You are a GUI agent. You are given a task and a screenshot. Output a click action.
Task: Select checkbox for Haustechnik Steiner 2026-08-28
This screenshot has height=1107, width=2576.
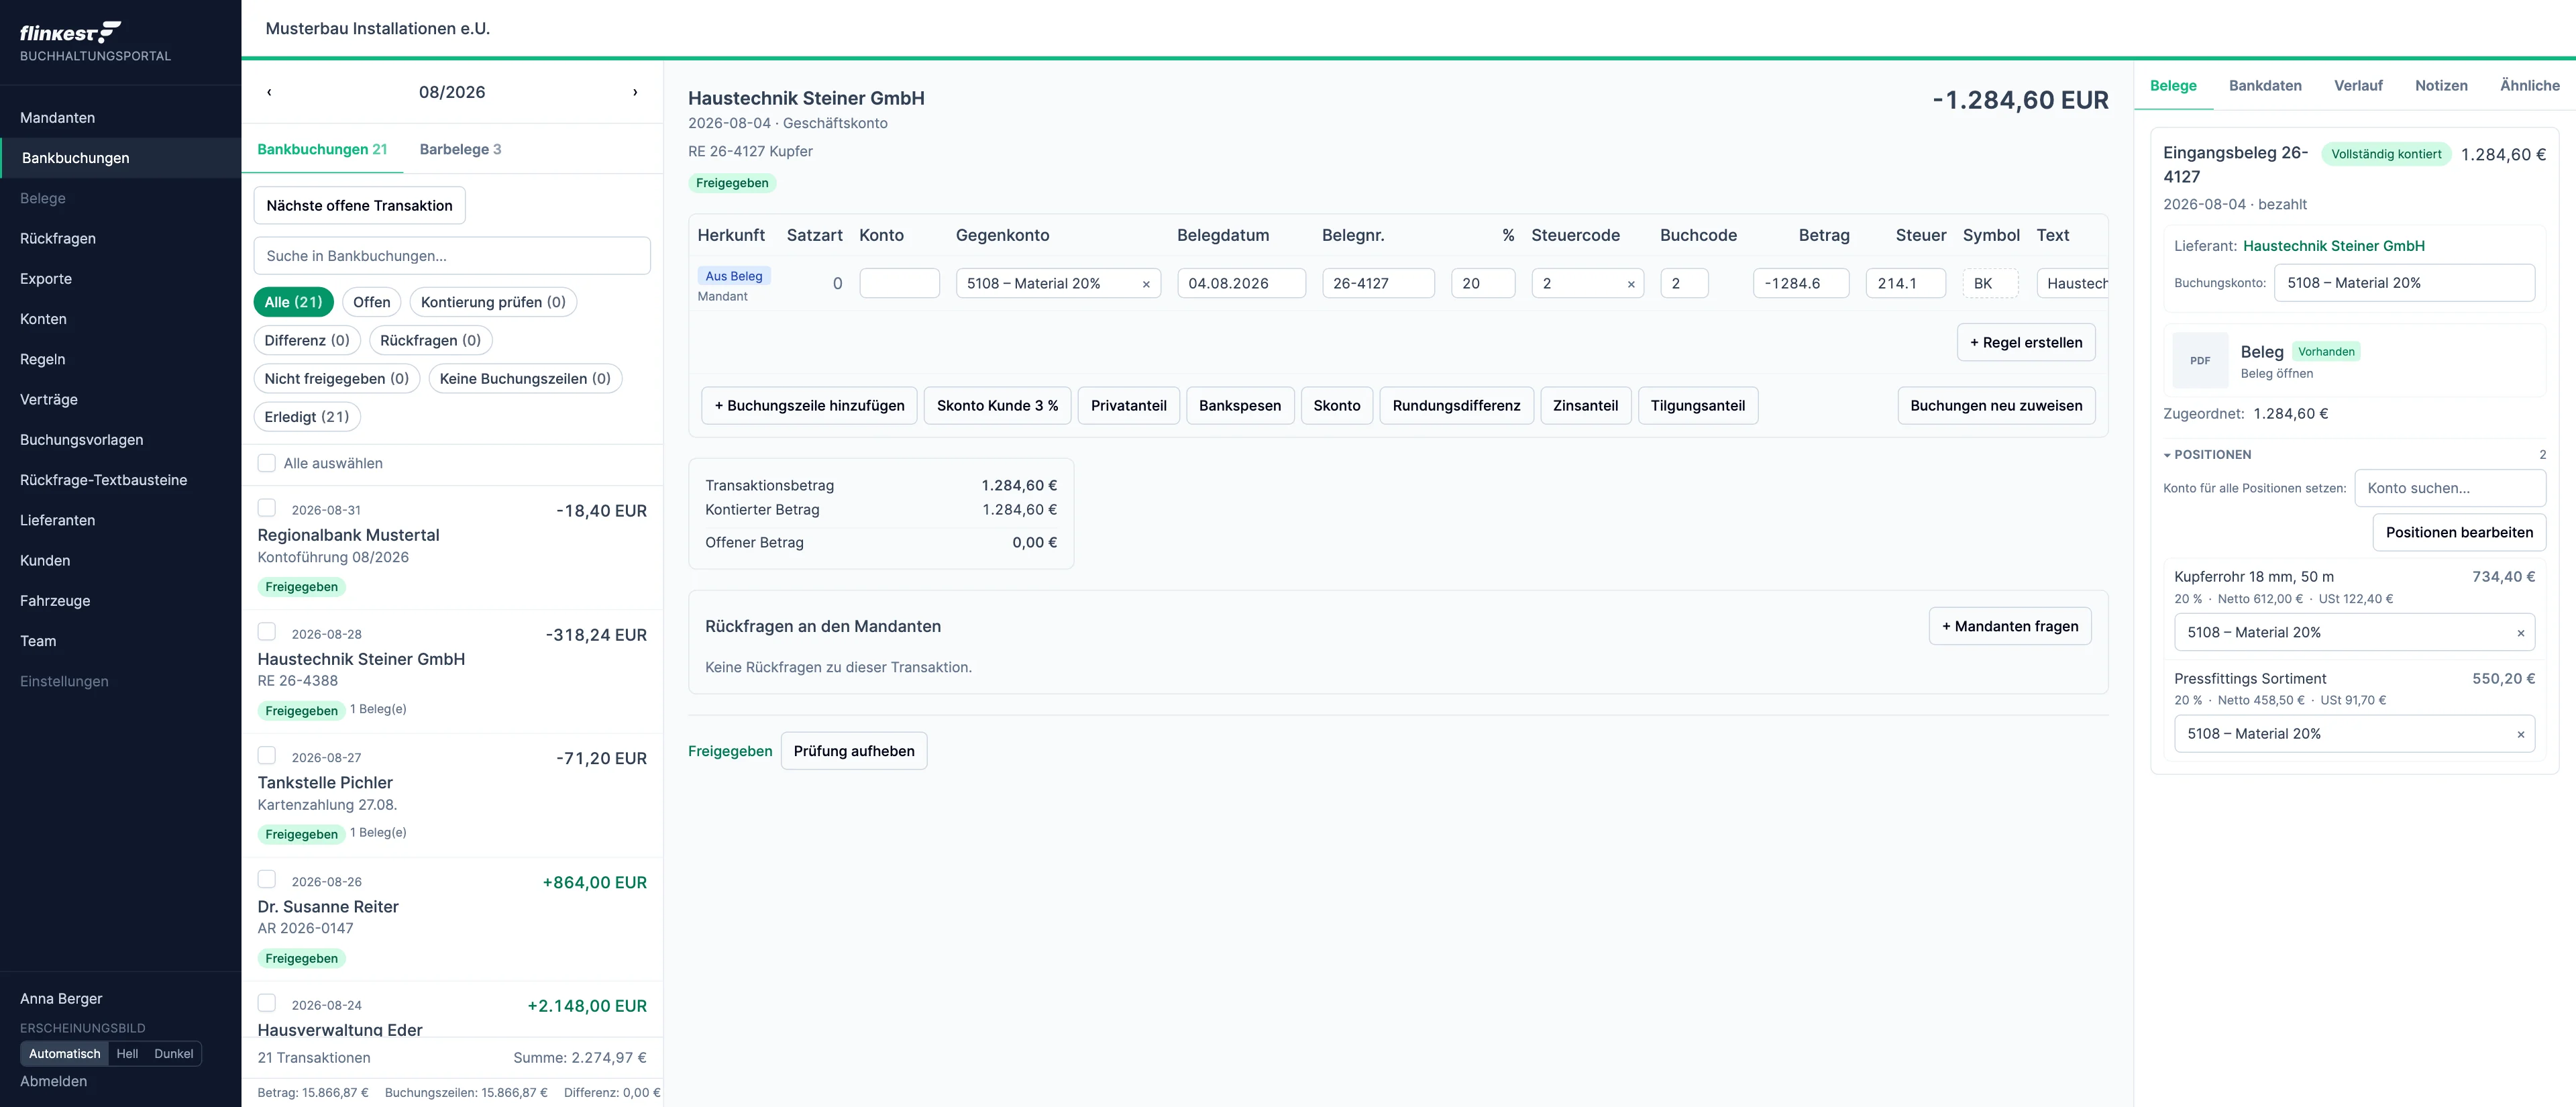pyautogui.click(x=267, y=632)
